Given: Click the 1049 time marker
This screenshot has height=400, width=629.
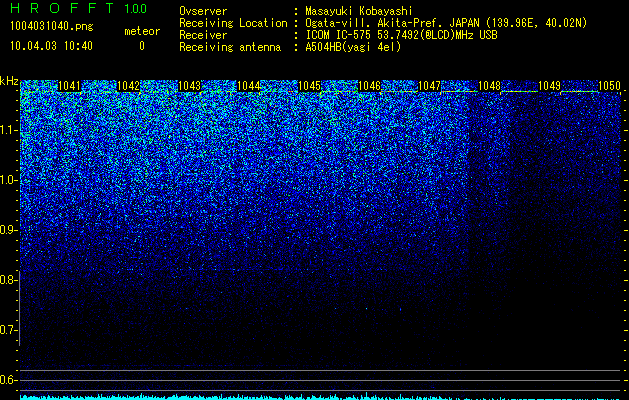Looking at the screenshot, I should (549, 86).
